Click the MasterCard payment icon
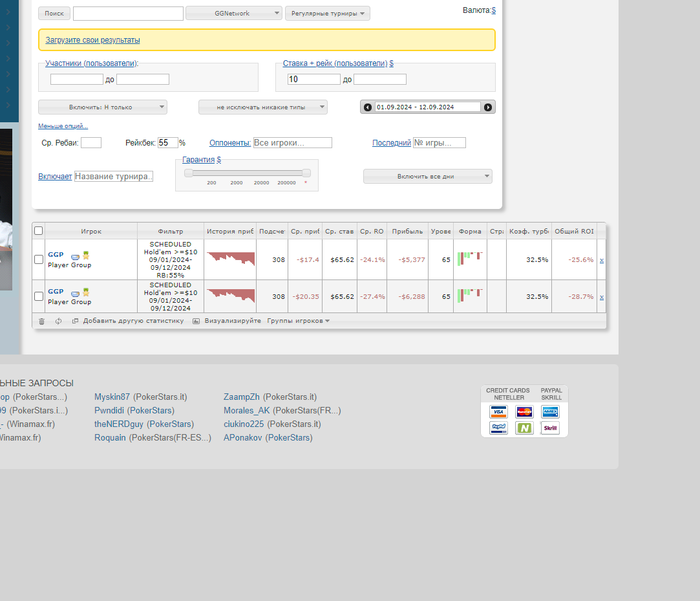The height and width of the screenshot is (601, 700). 524,412
